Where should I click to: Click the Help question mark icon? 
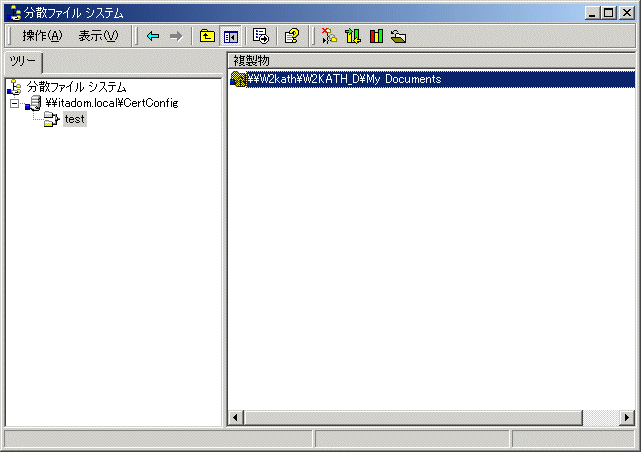pyautogui.click(x=292, y=36)
